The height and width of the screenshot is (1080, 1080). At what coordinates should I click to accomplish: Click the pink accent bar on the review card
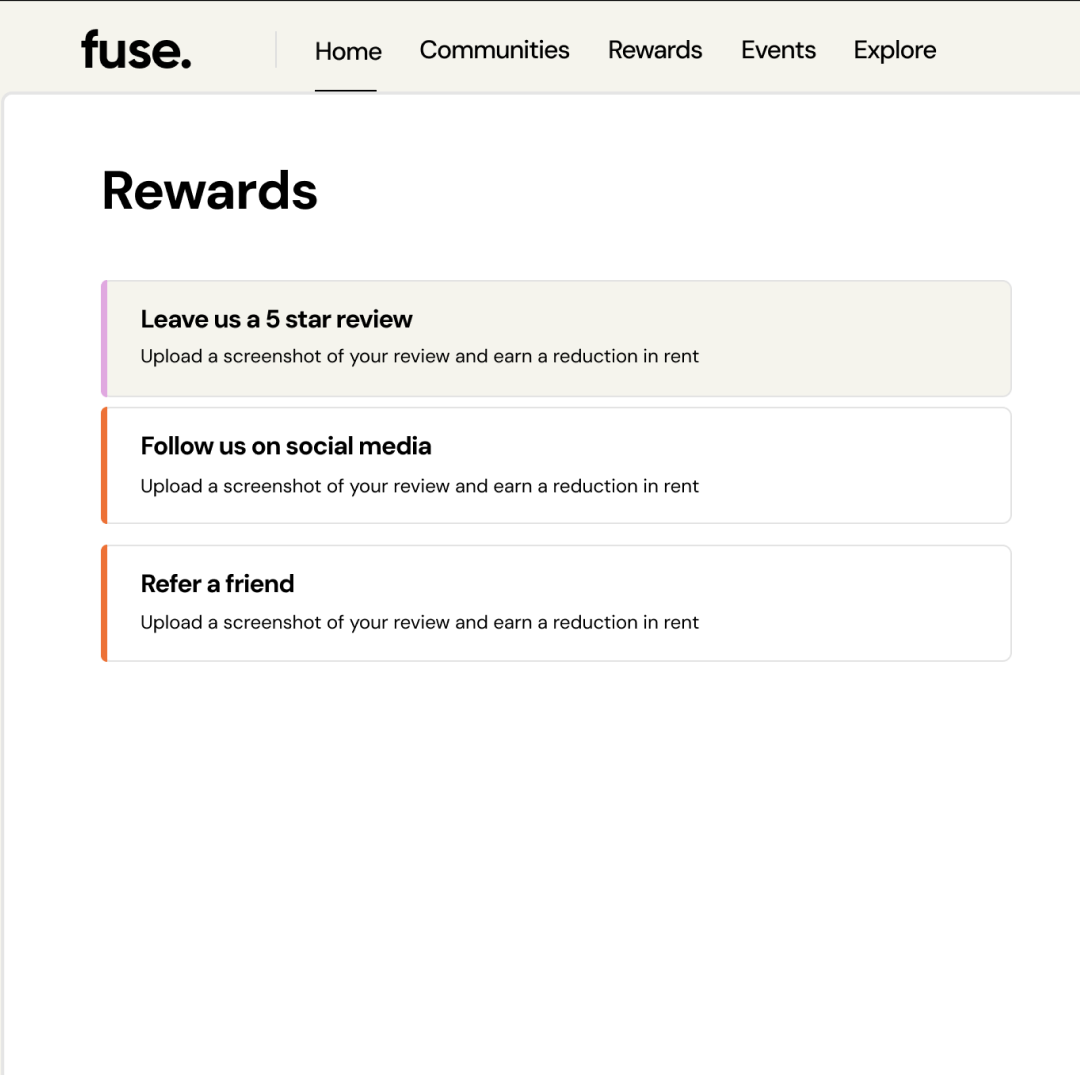pyautogui.click(x=104, y=338)
